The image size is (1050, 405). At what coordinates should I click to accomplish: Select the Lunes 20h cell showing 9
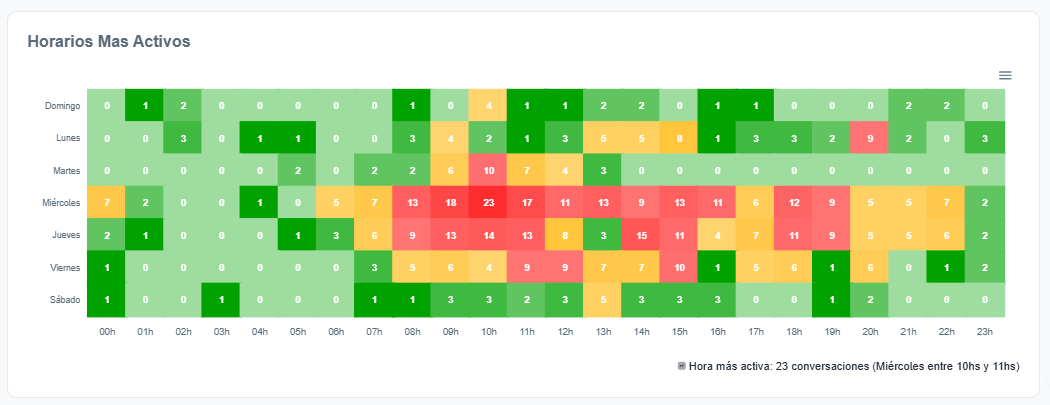click(870, 137)
